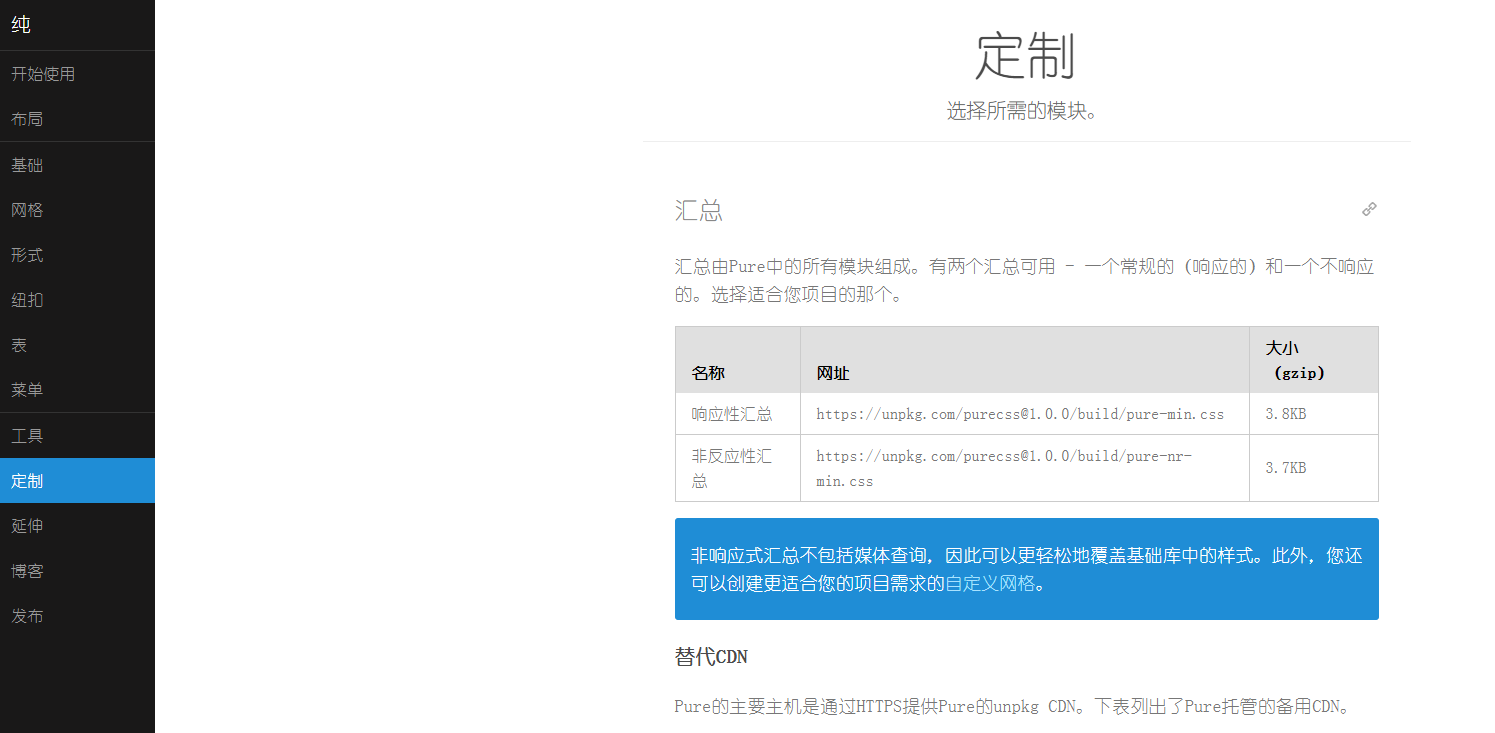Viewport: 1495px width, 733px height.
Task: Open the 基础 sidebar page
Action: point(77,165)
